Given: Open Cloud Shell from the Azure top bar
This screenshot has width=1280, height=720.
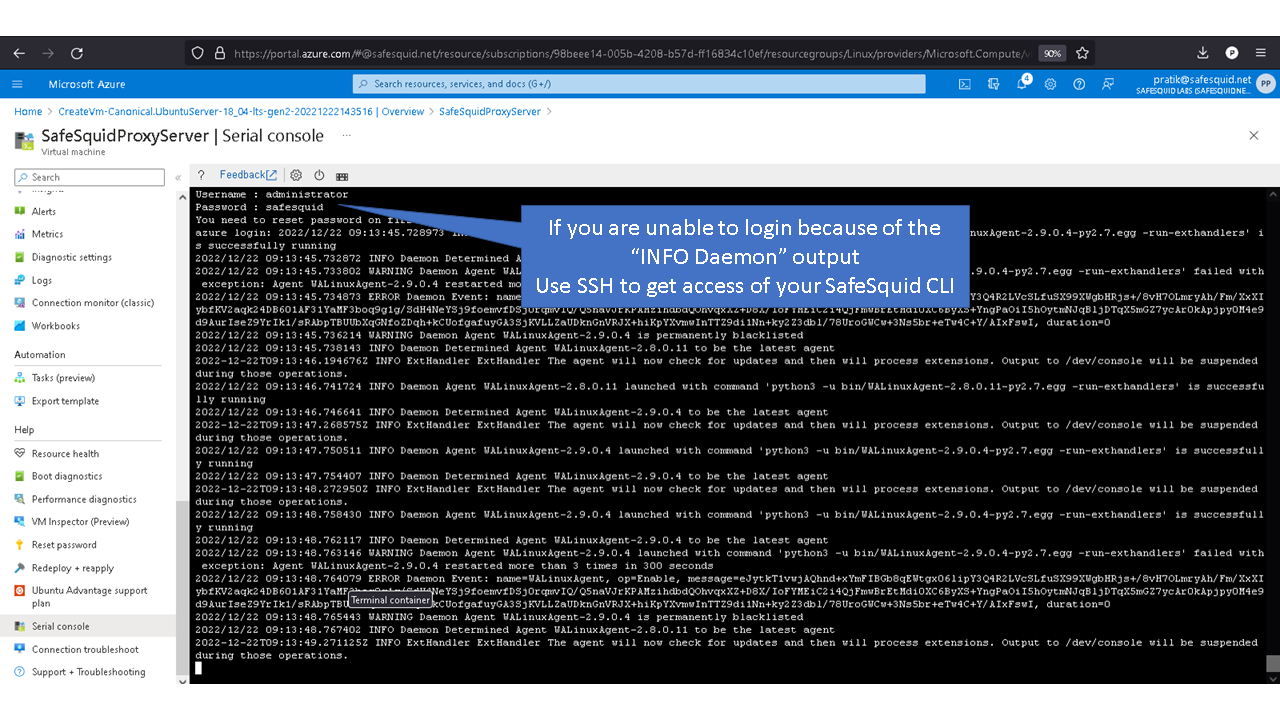Looking at the screenshot, I should 964,84.
